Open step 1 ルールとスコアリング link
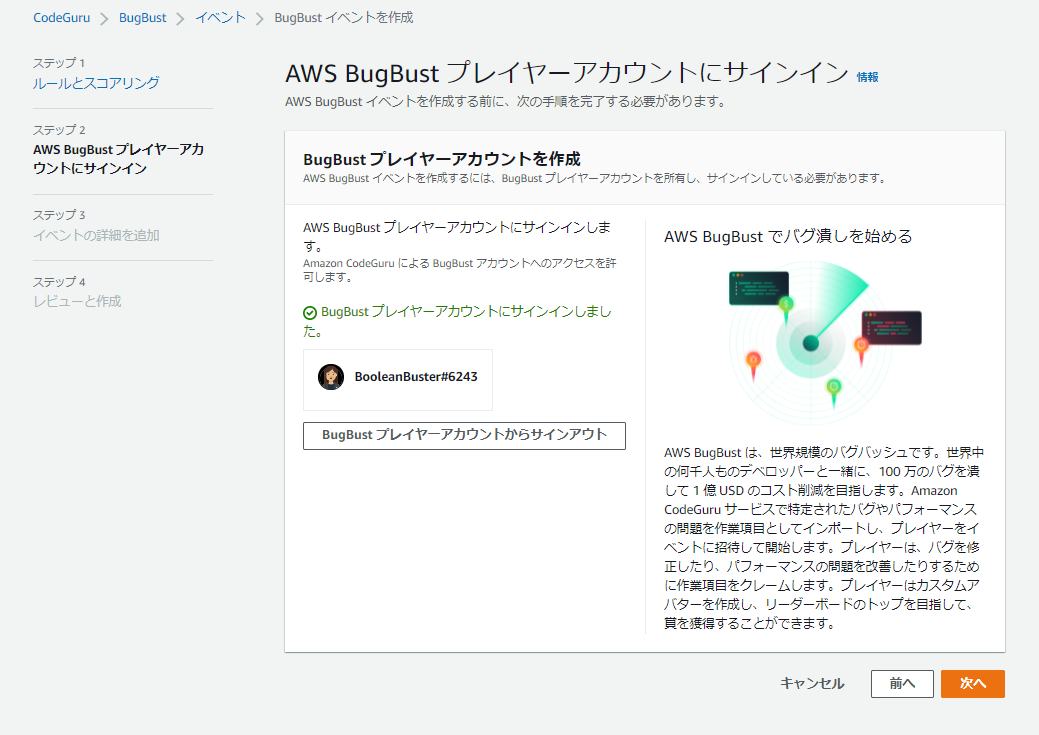The height and width of the screenshot is (735, 1039). [x=96, y=83]
